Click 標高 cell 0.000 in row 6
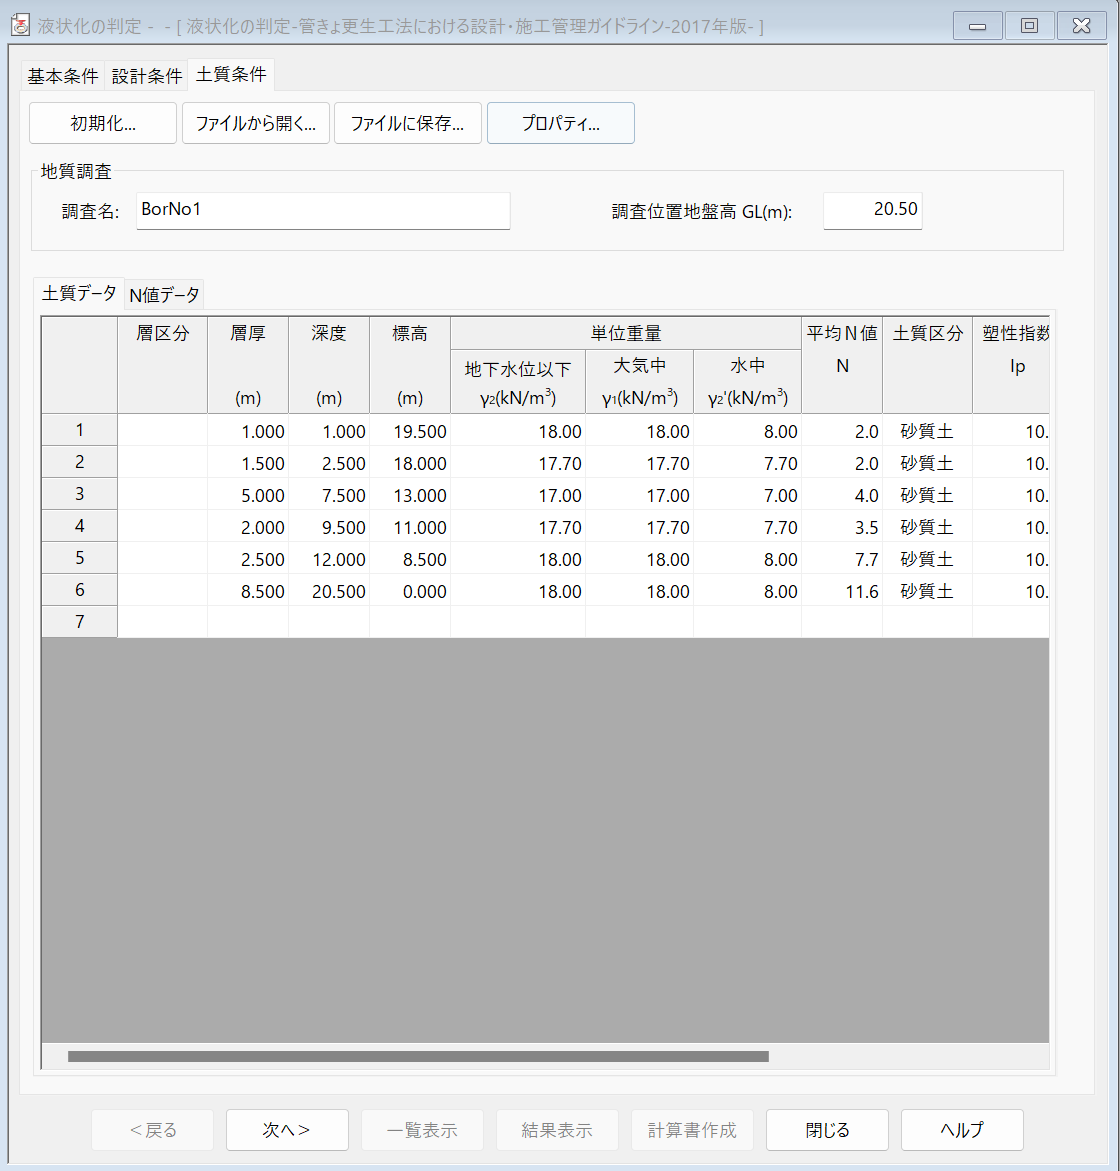Image resolution: width=1120 pixels, height=1171 pixels. [x=410, y=591]
